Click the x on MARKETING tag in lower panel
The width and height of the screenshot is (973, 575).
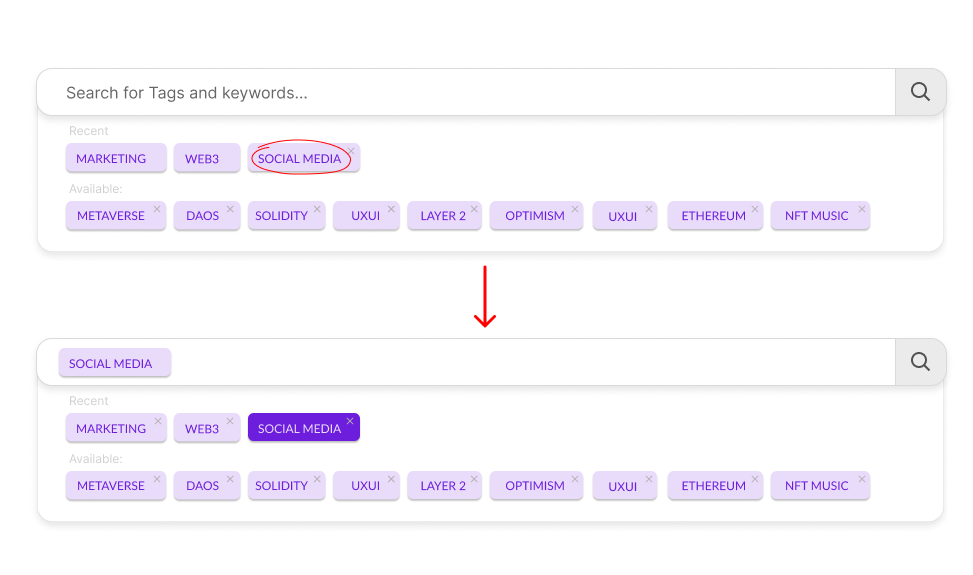(x=157, y=421)
